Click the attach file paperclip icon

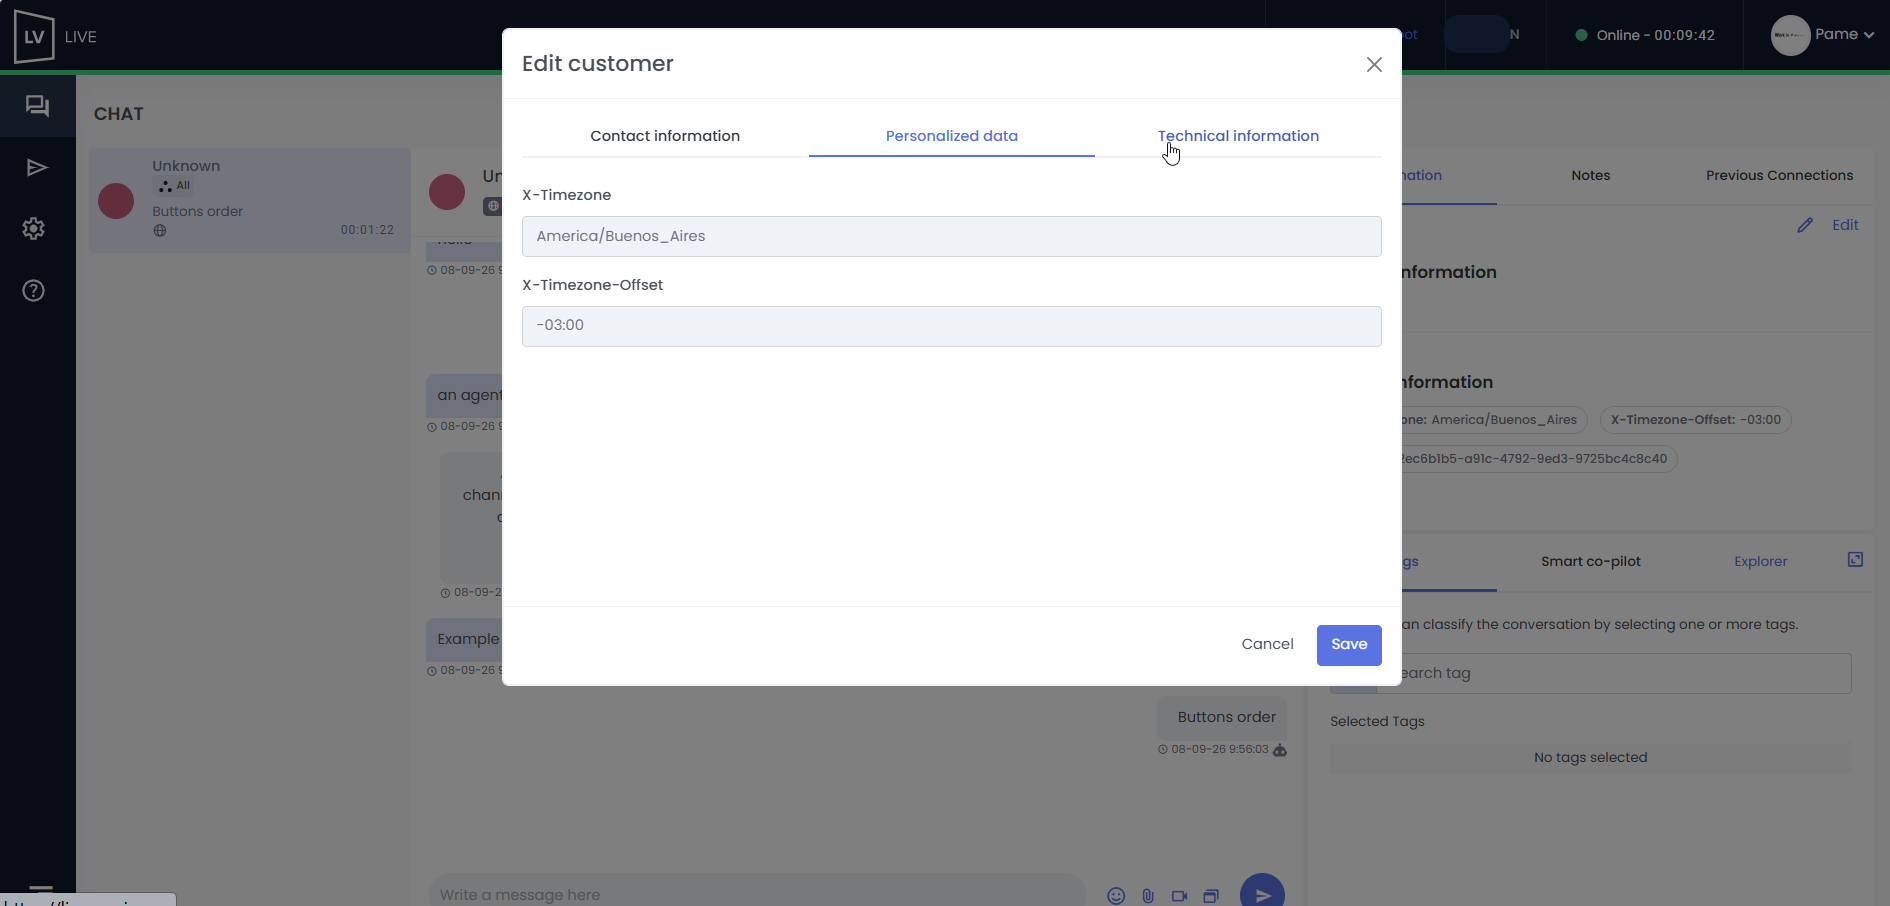click(1148, 896)
